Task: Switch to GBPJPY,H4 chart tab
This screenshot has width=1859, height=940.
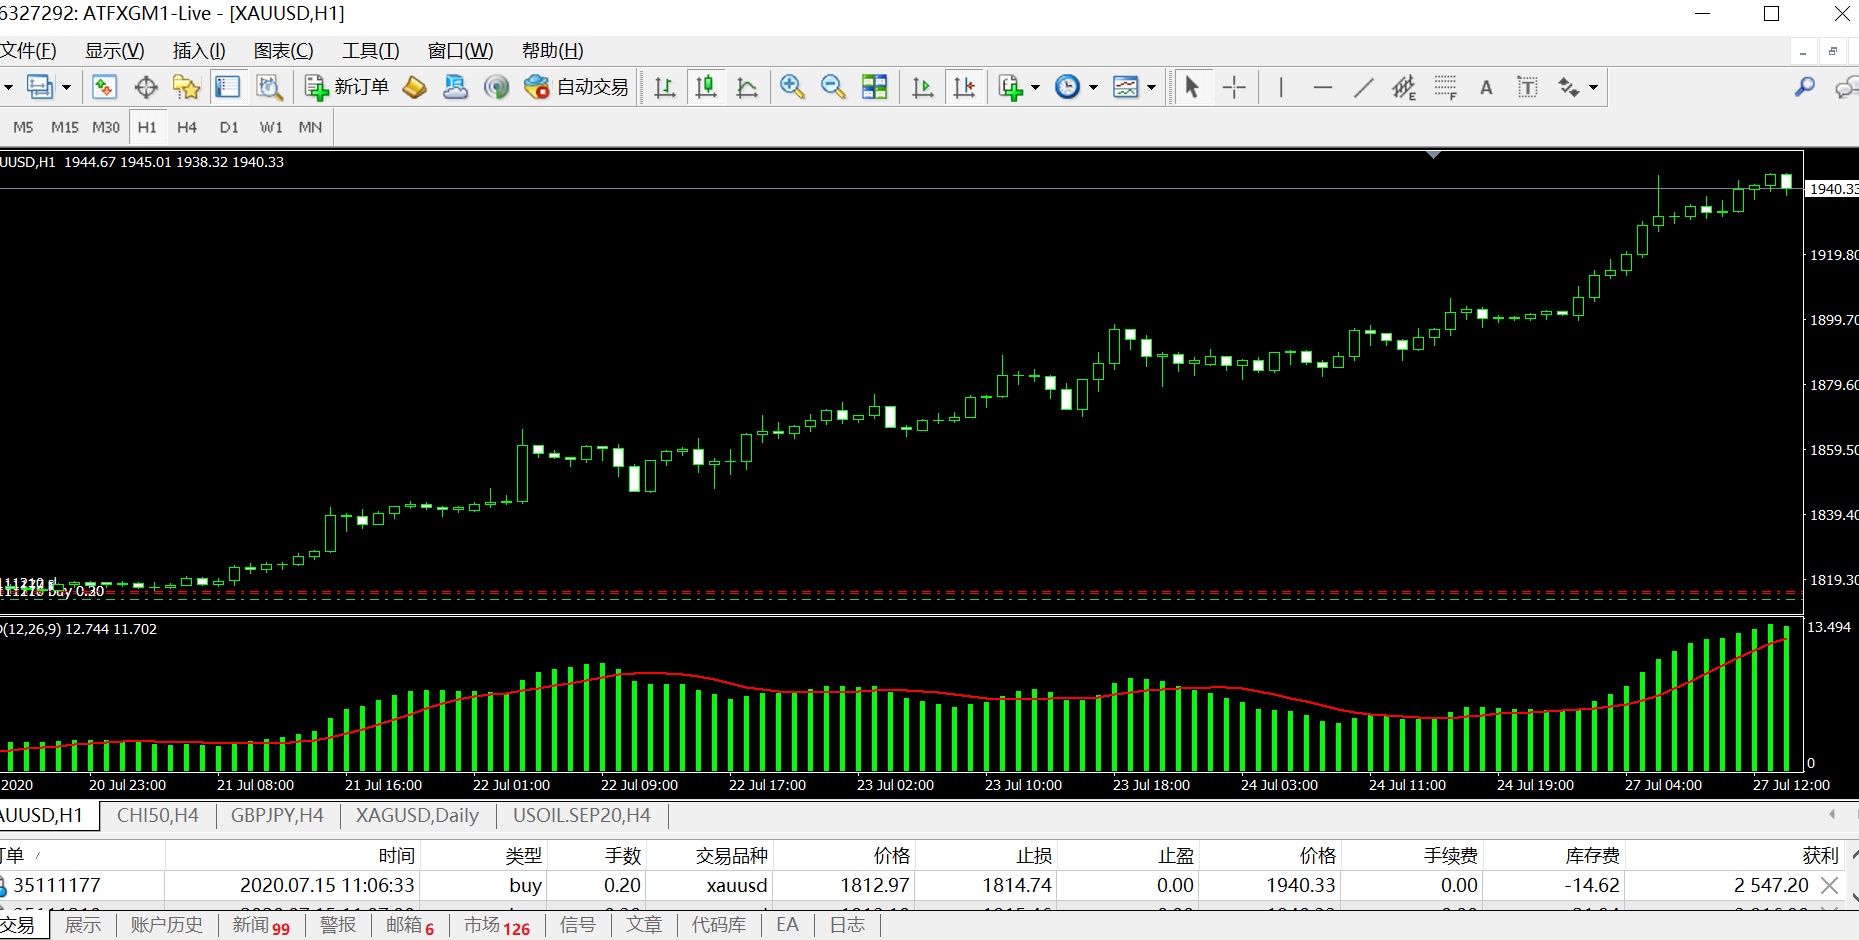Action: click(277, 815)
